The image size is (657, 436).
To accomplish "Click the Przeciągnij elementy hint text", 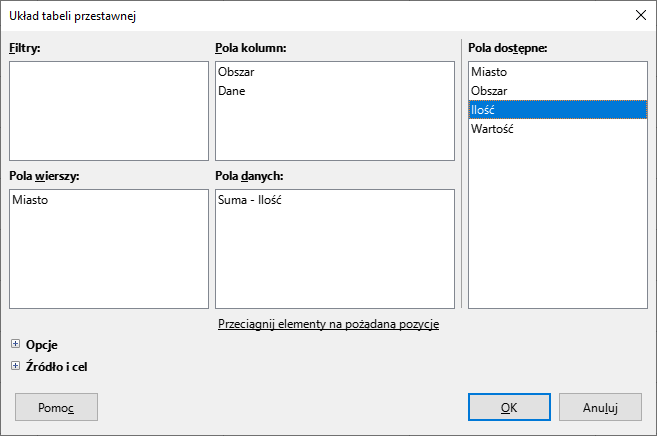I will pos(328,324).
